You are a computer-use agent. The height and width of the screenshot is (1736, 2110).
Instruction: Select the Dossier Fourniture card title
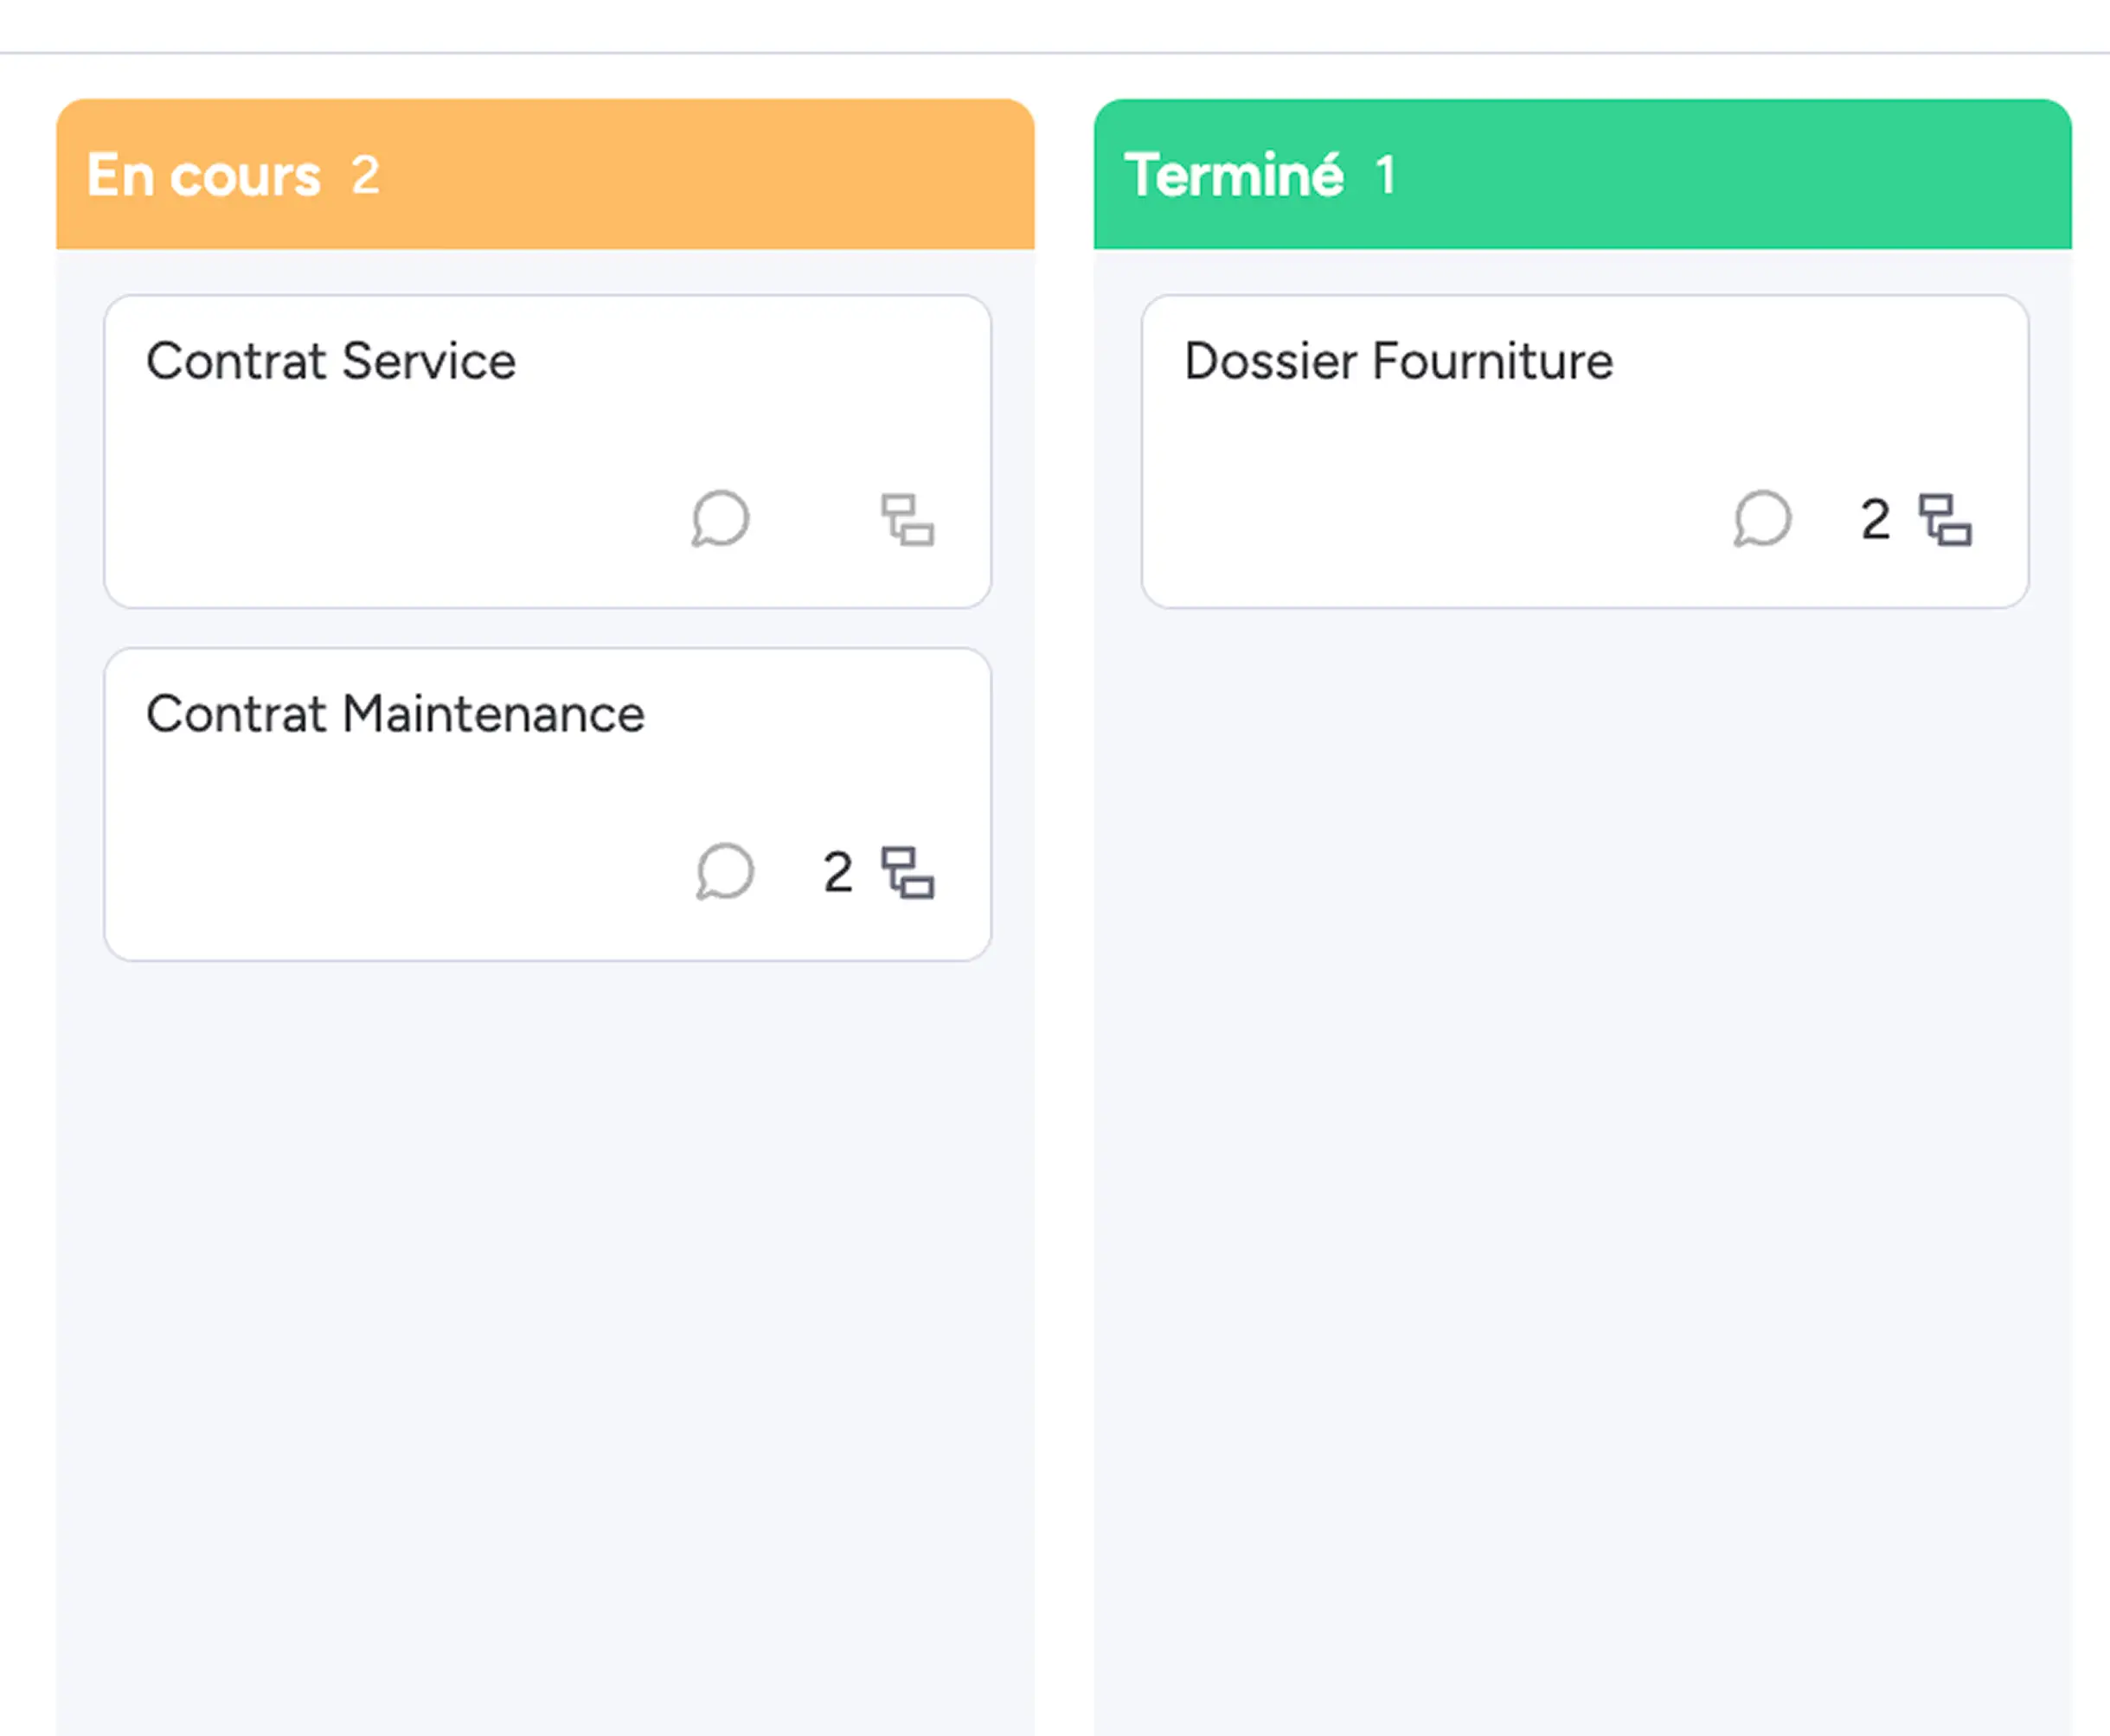point(1398,361)
